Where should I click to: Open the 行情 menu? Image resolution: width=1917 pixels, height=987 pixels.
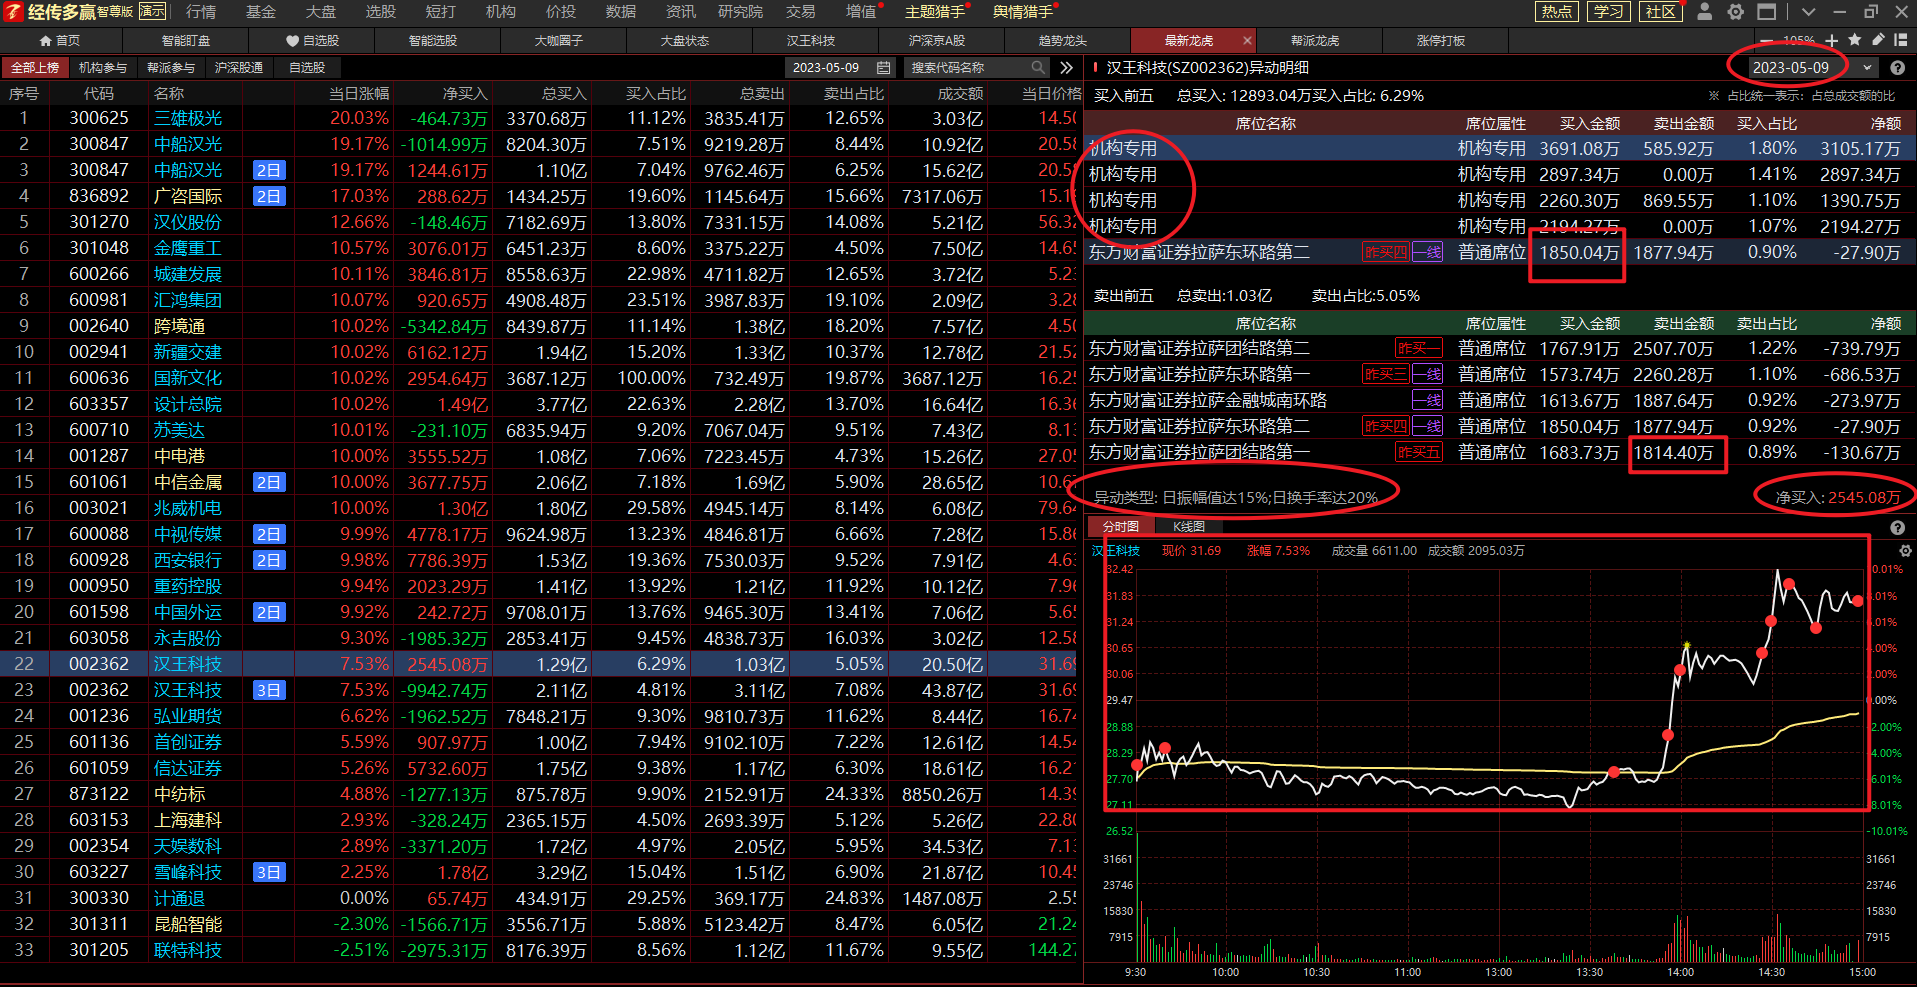pyautogui.click(x=201, y=12)
